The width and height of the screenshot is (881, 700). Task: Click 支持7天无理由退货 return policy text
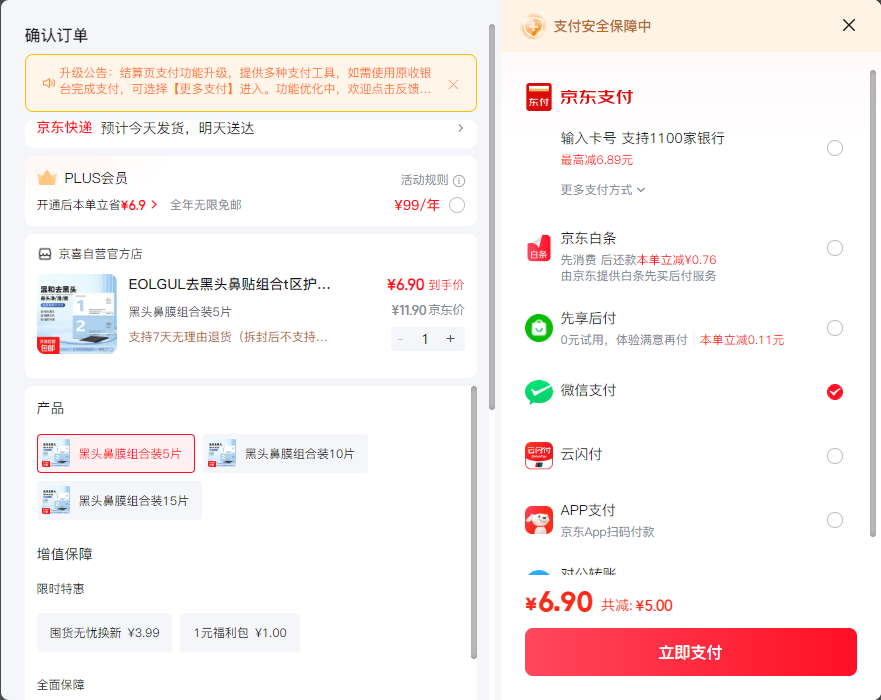[x=228, y=337]
